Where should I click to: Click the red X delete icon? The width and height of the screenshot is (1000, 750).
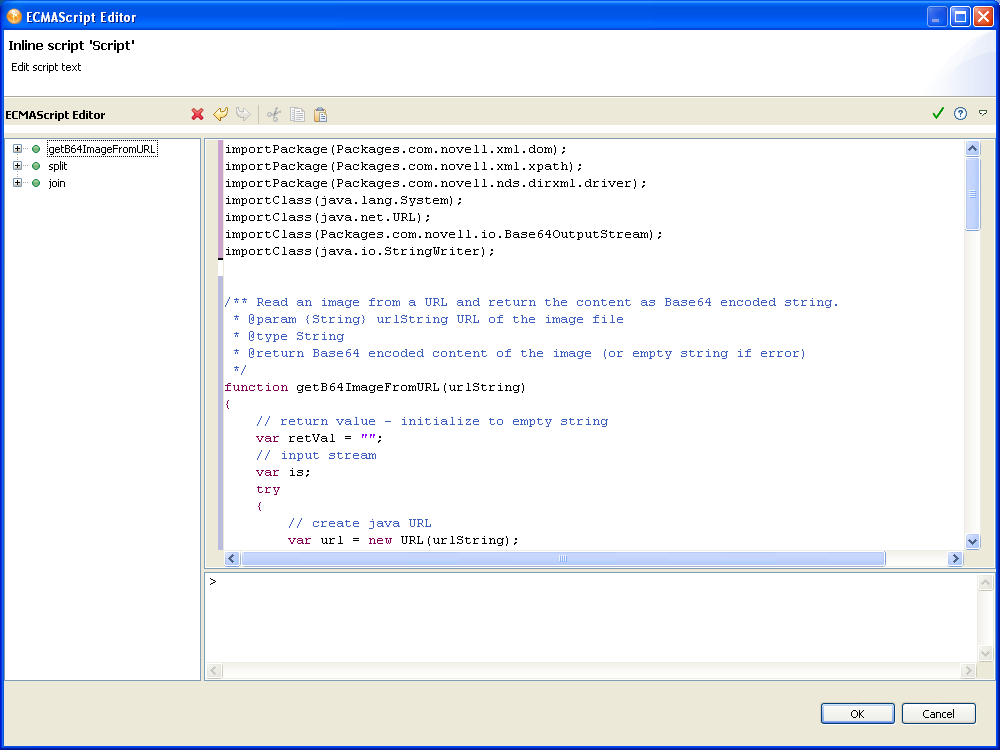(x=198, y=114)
